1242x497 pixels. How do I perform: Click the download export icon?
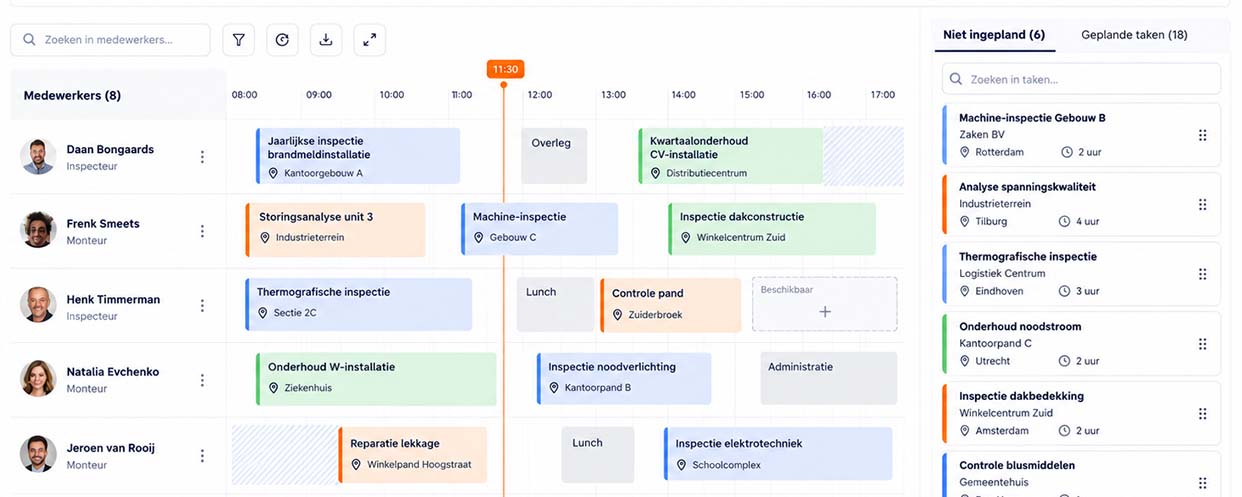(326, 40)
